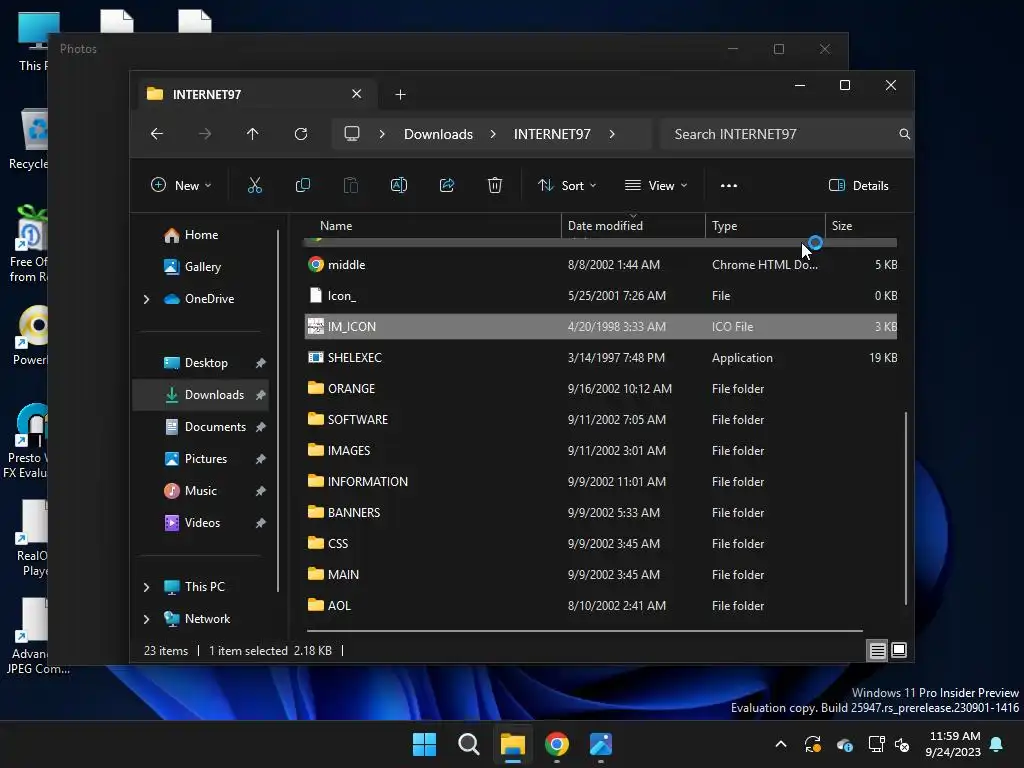This screenshot has width=1024, height=768.
Task: Select the SOFTWARE folder
Action: [x=601, y=419]
